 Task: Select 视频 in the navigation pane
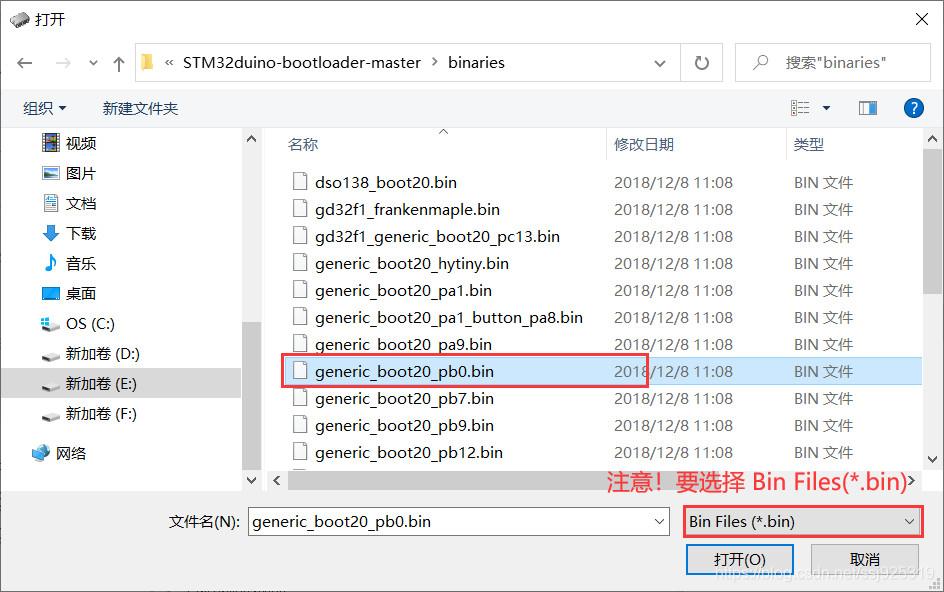tap(81, 143)
